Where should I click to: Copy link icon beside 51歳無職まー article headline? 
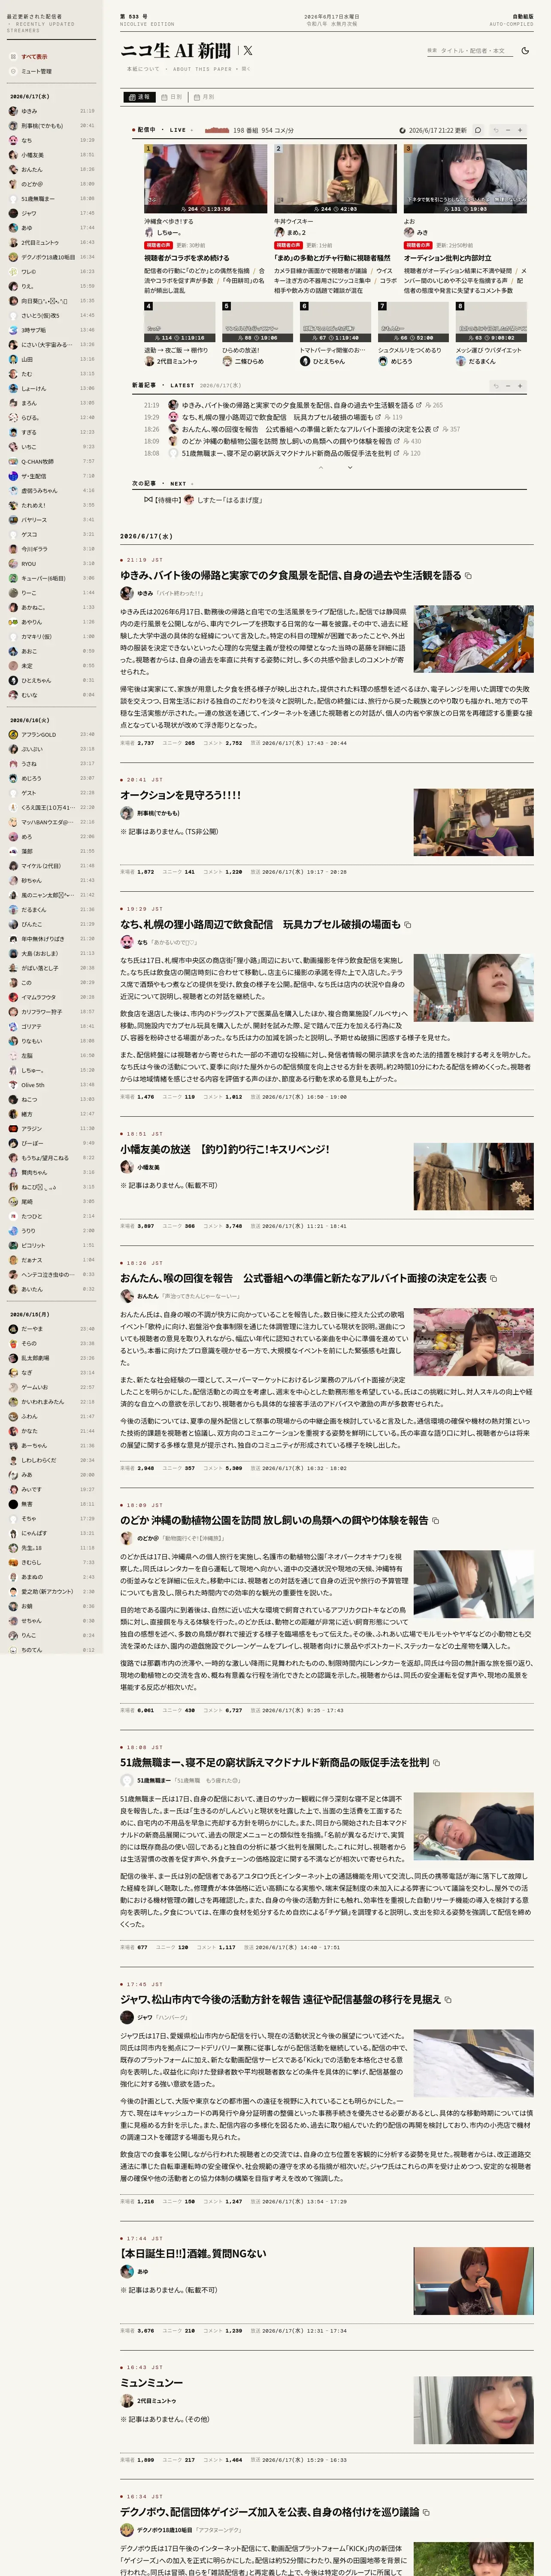tap(437, 1762)
